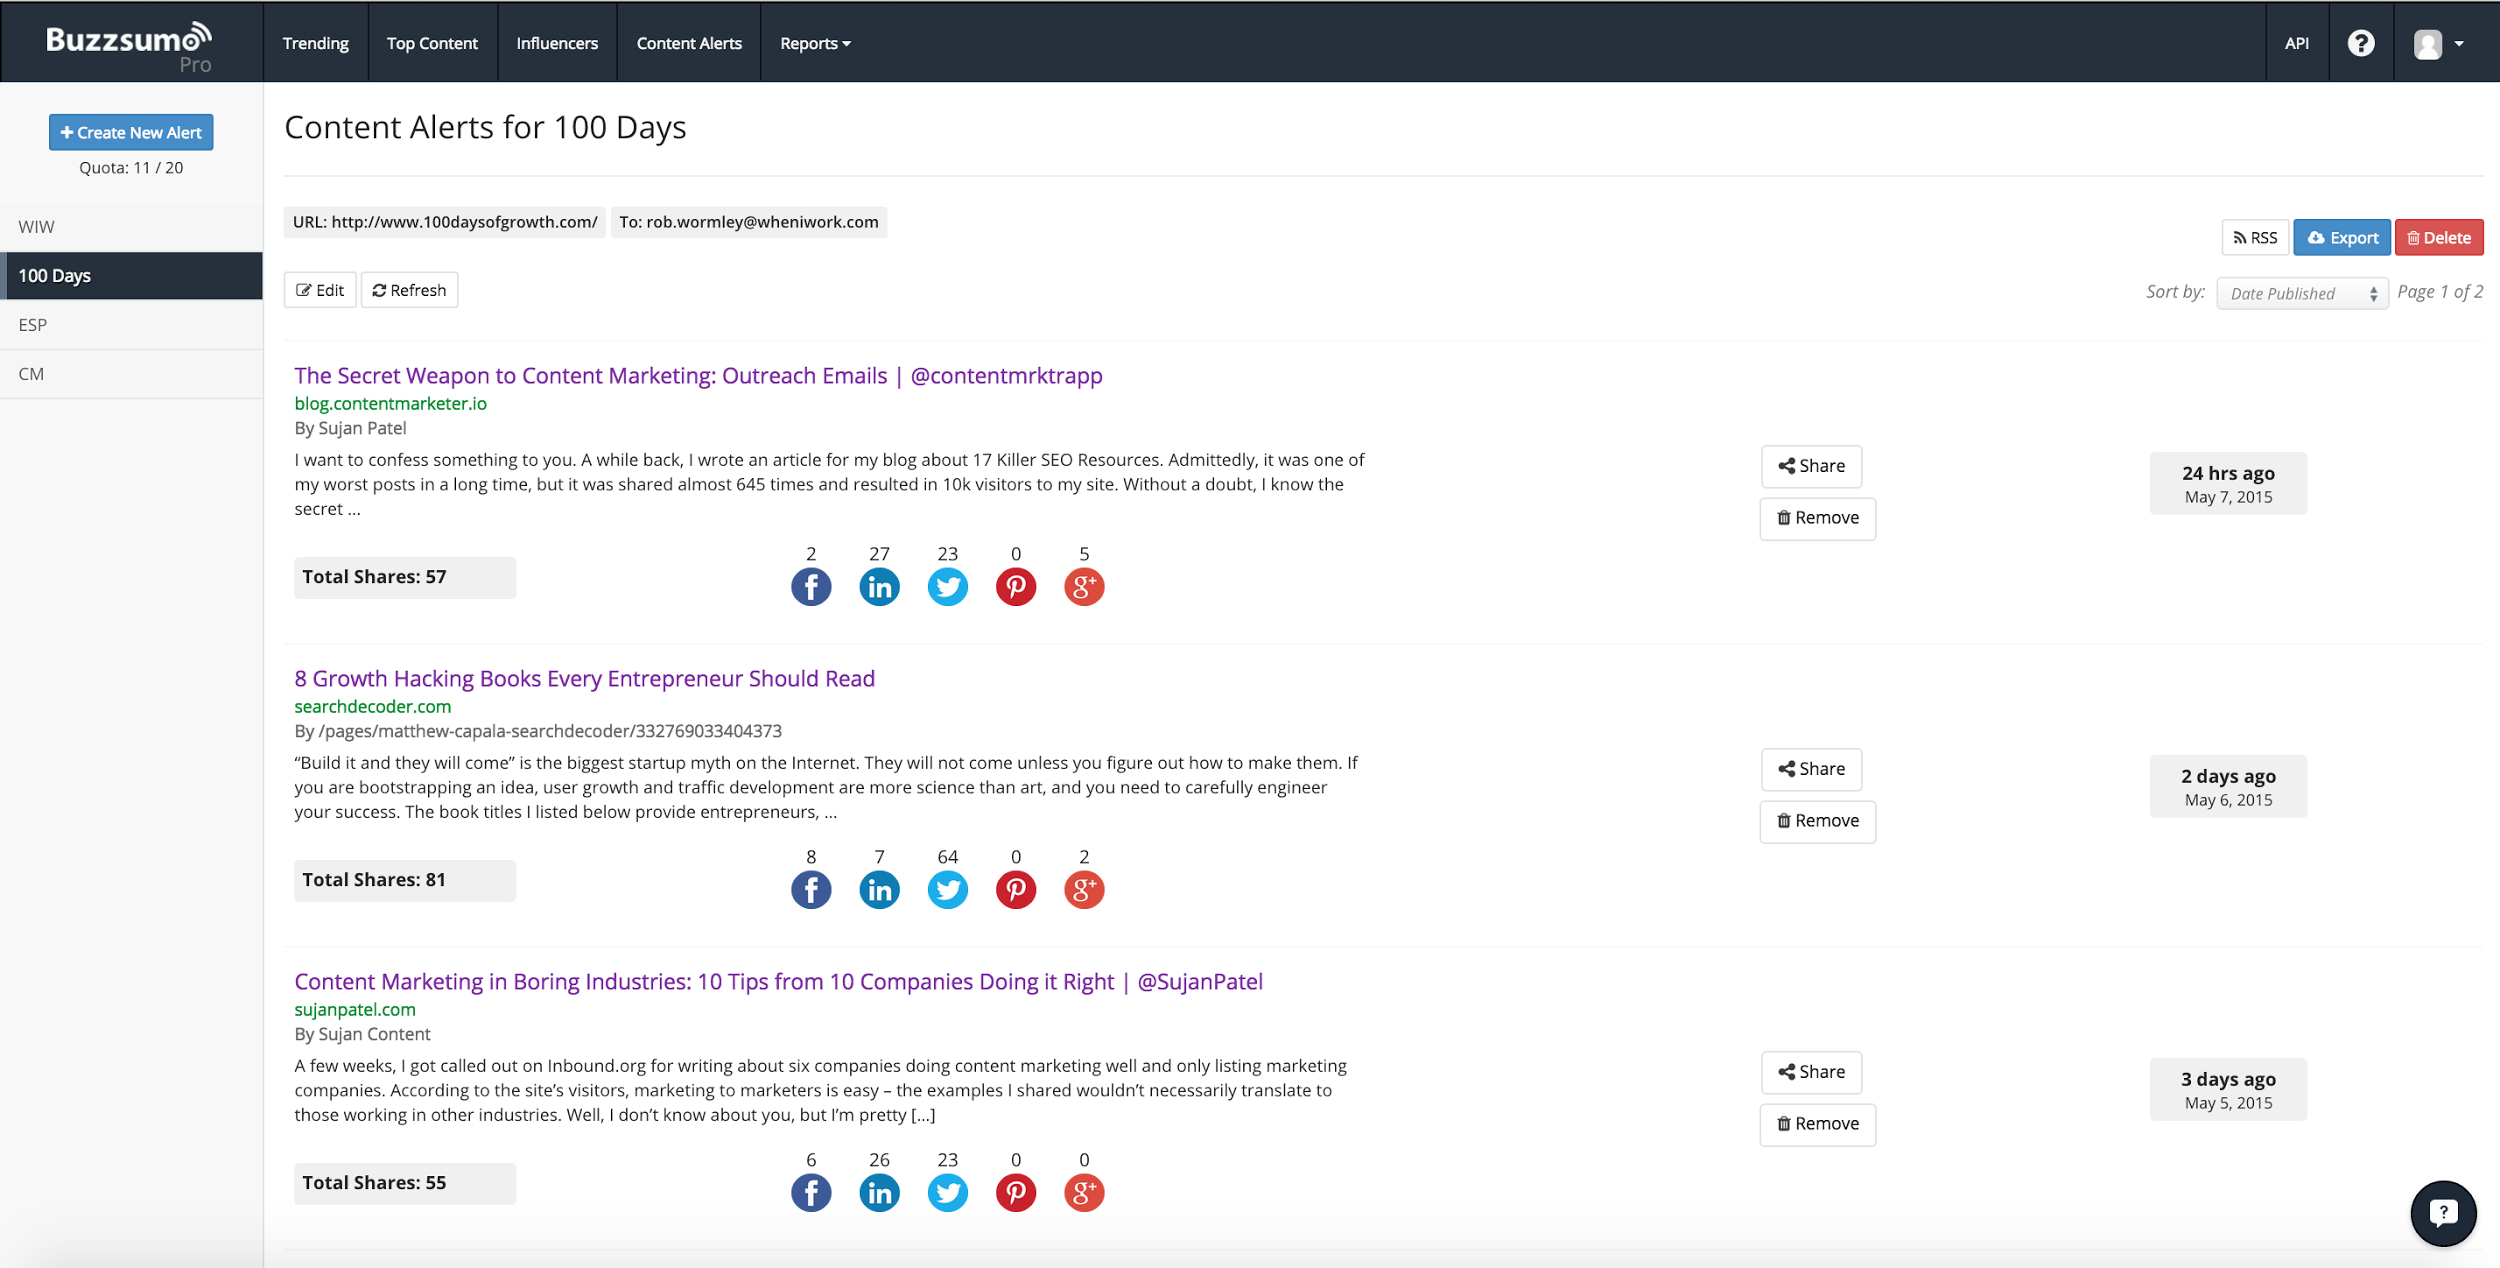Click the Buzzsumo Pro logo
2500x1268 pixels.
129,46
